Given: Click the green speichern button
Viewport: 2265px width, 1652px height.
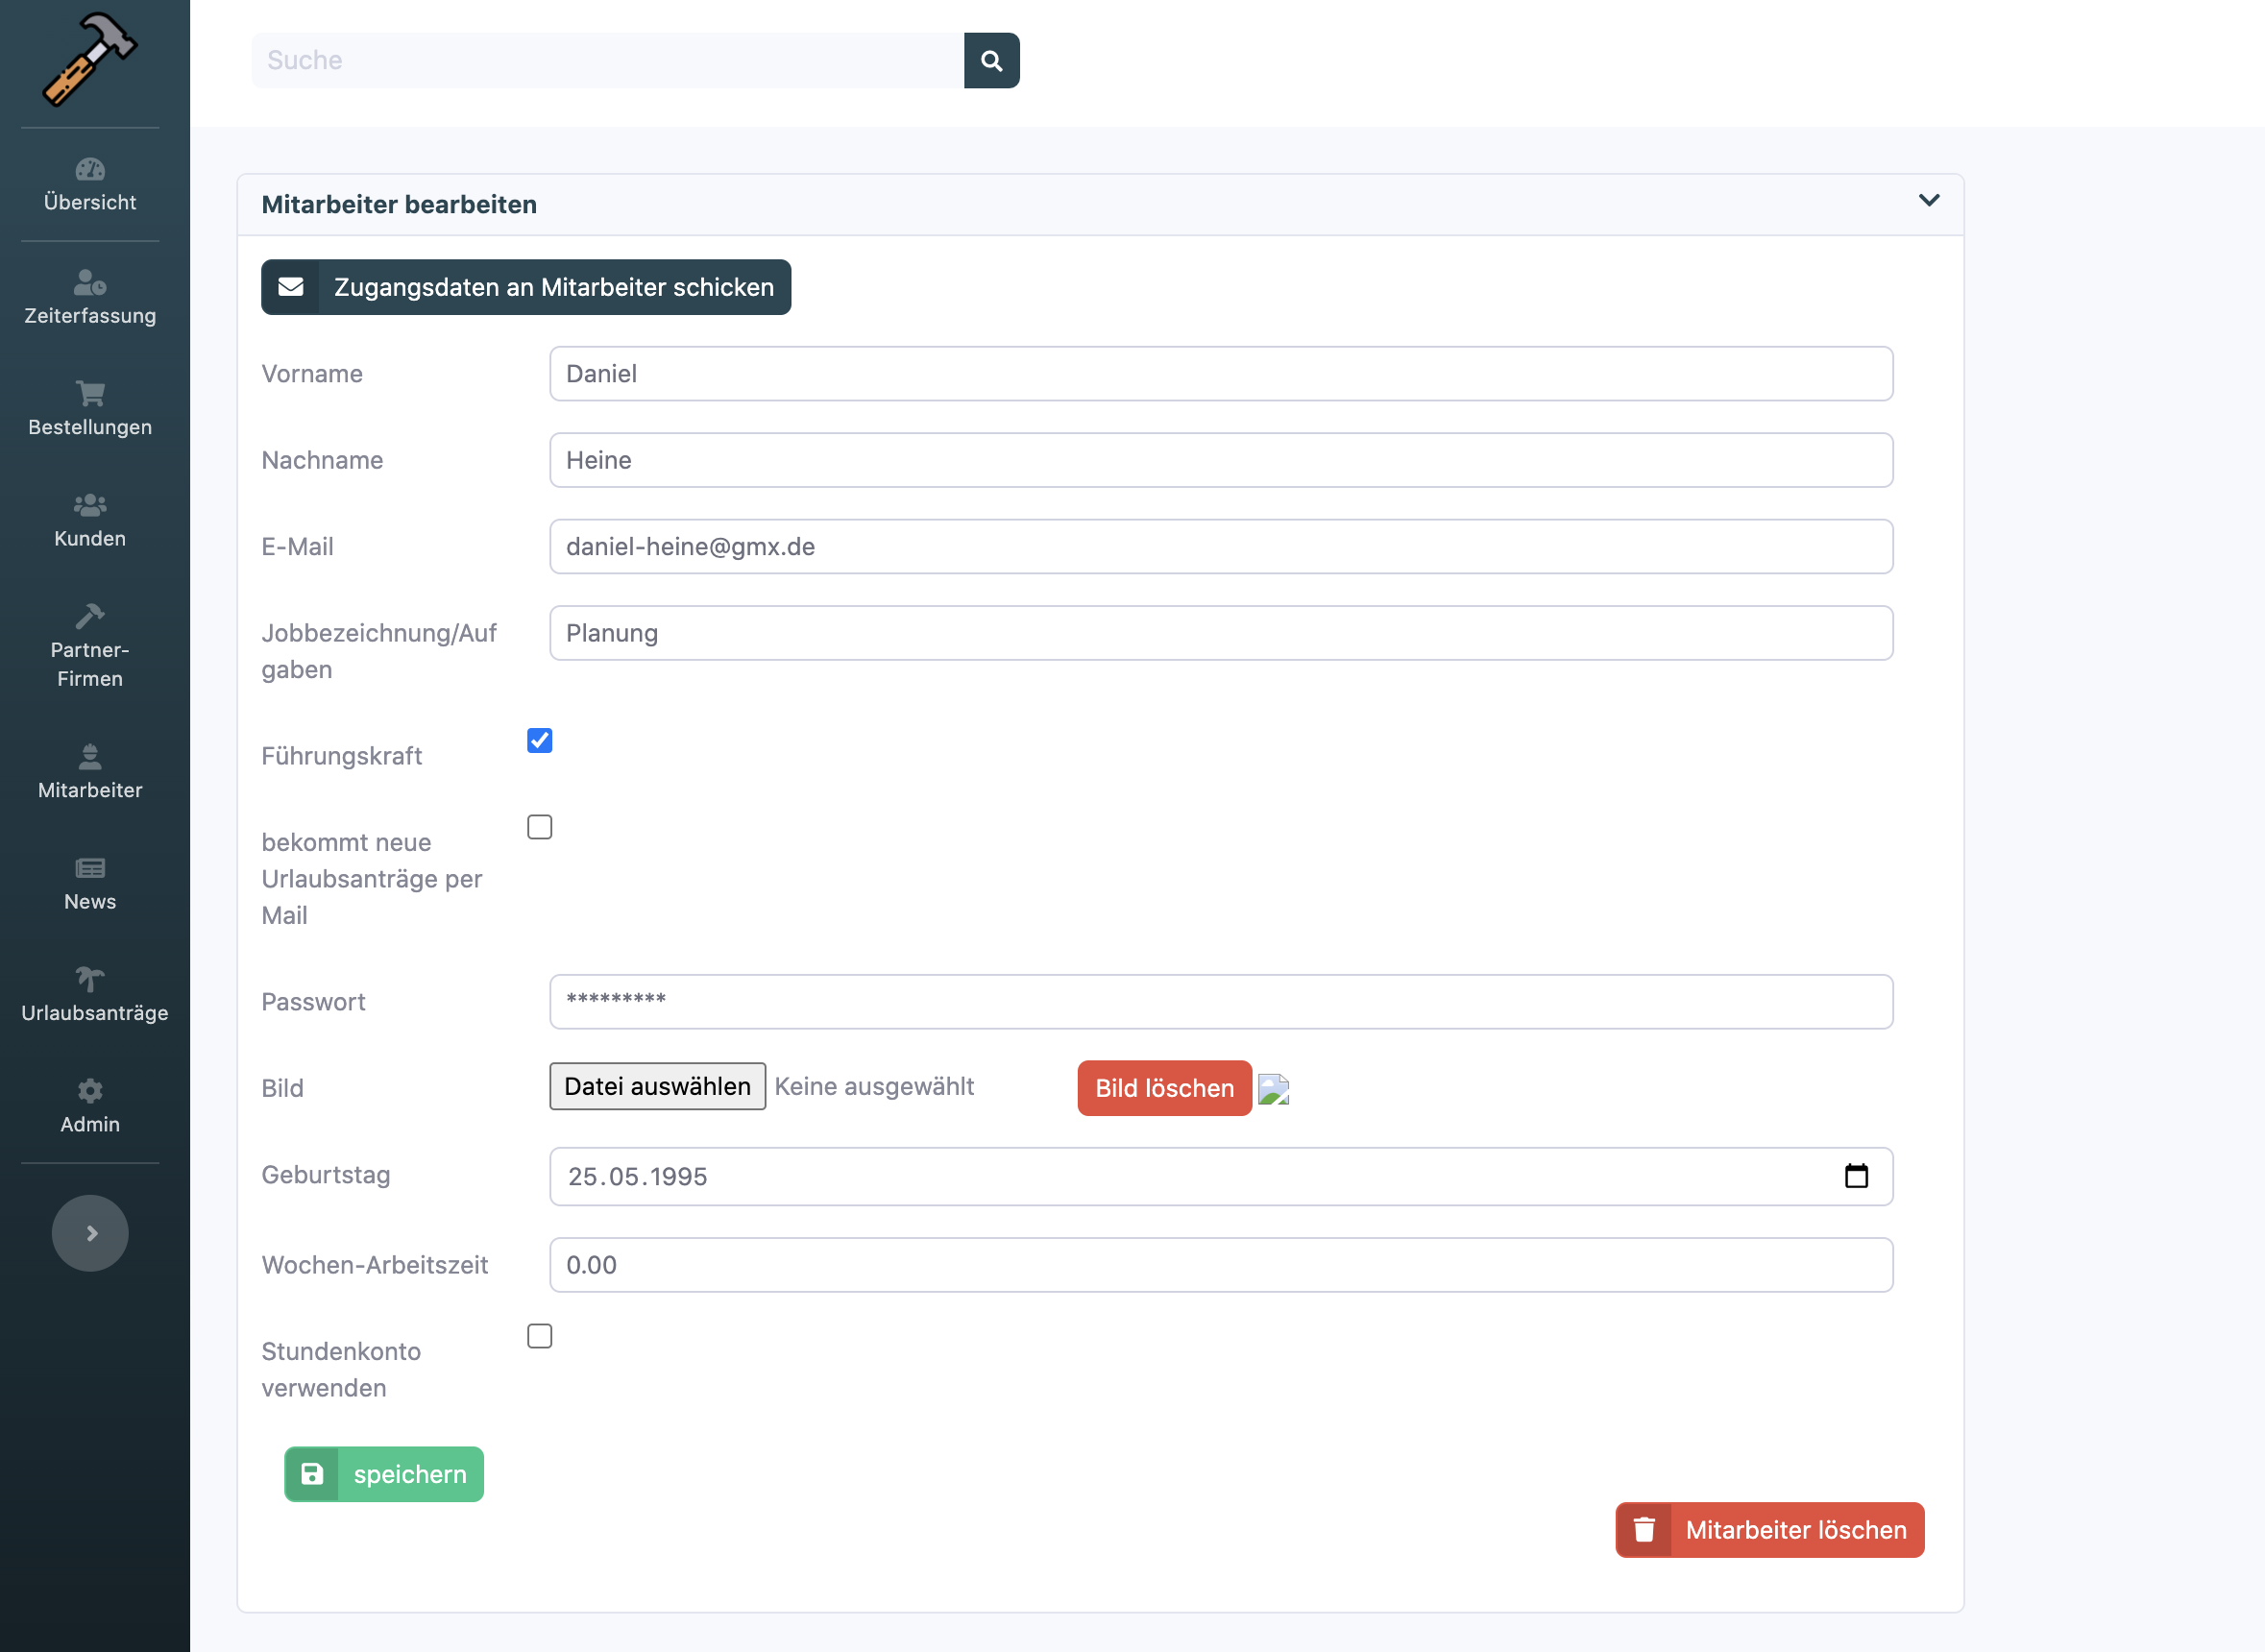Looking at the screenshot, I should (384, 1474).
